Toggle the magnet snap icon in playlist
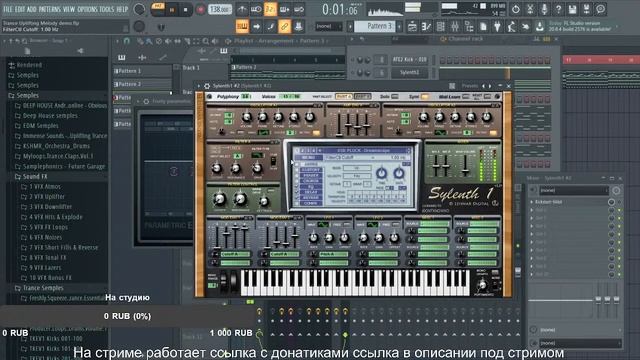The height and width of the screenshot is (360, 640). (127, 41)
